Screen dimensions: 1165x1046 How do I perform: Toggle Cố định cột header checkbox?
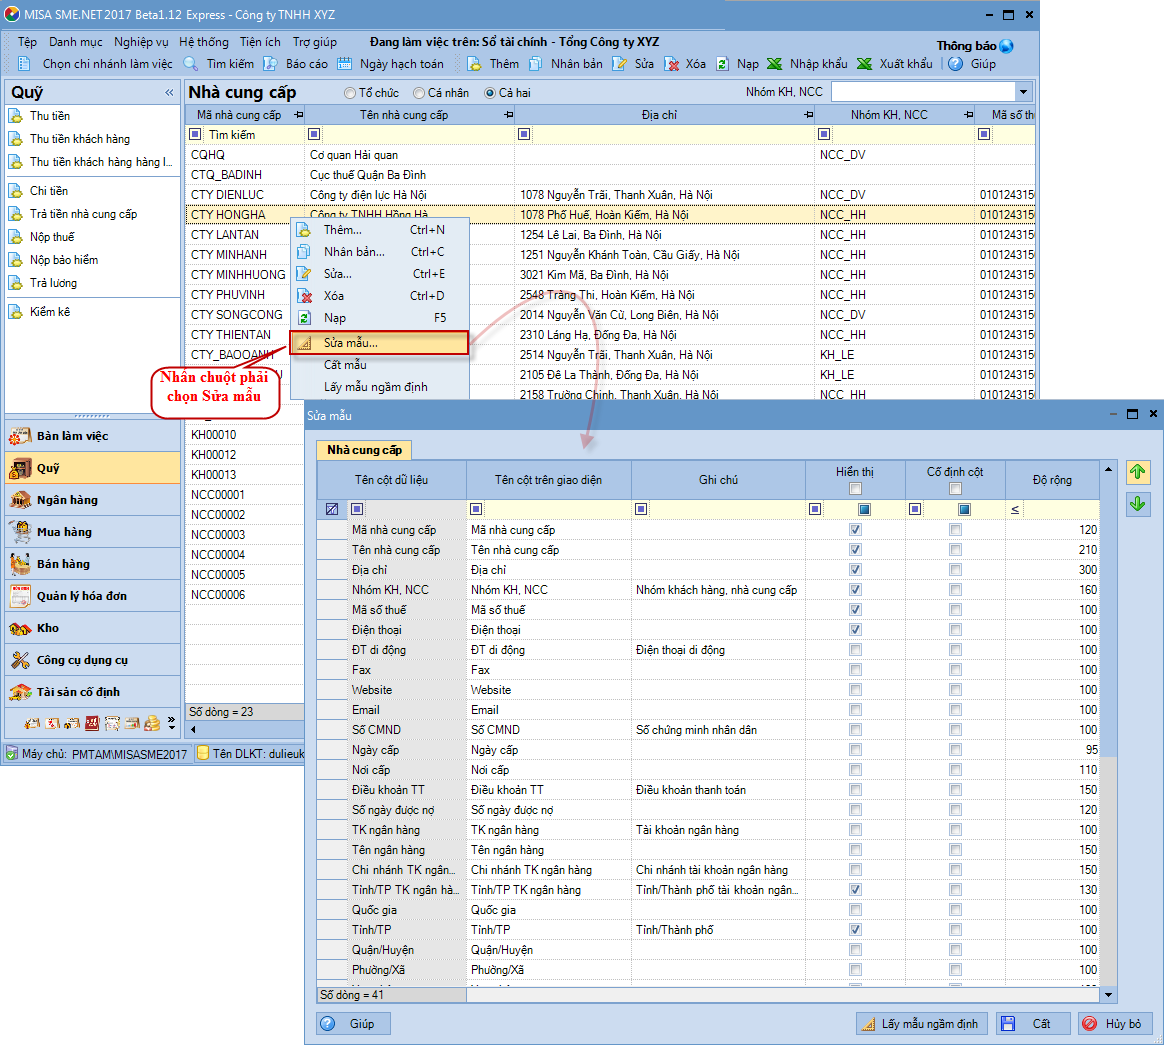(955, 489)
